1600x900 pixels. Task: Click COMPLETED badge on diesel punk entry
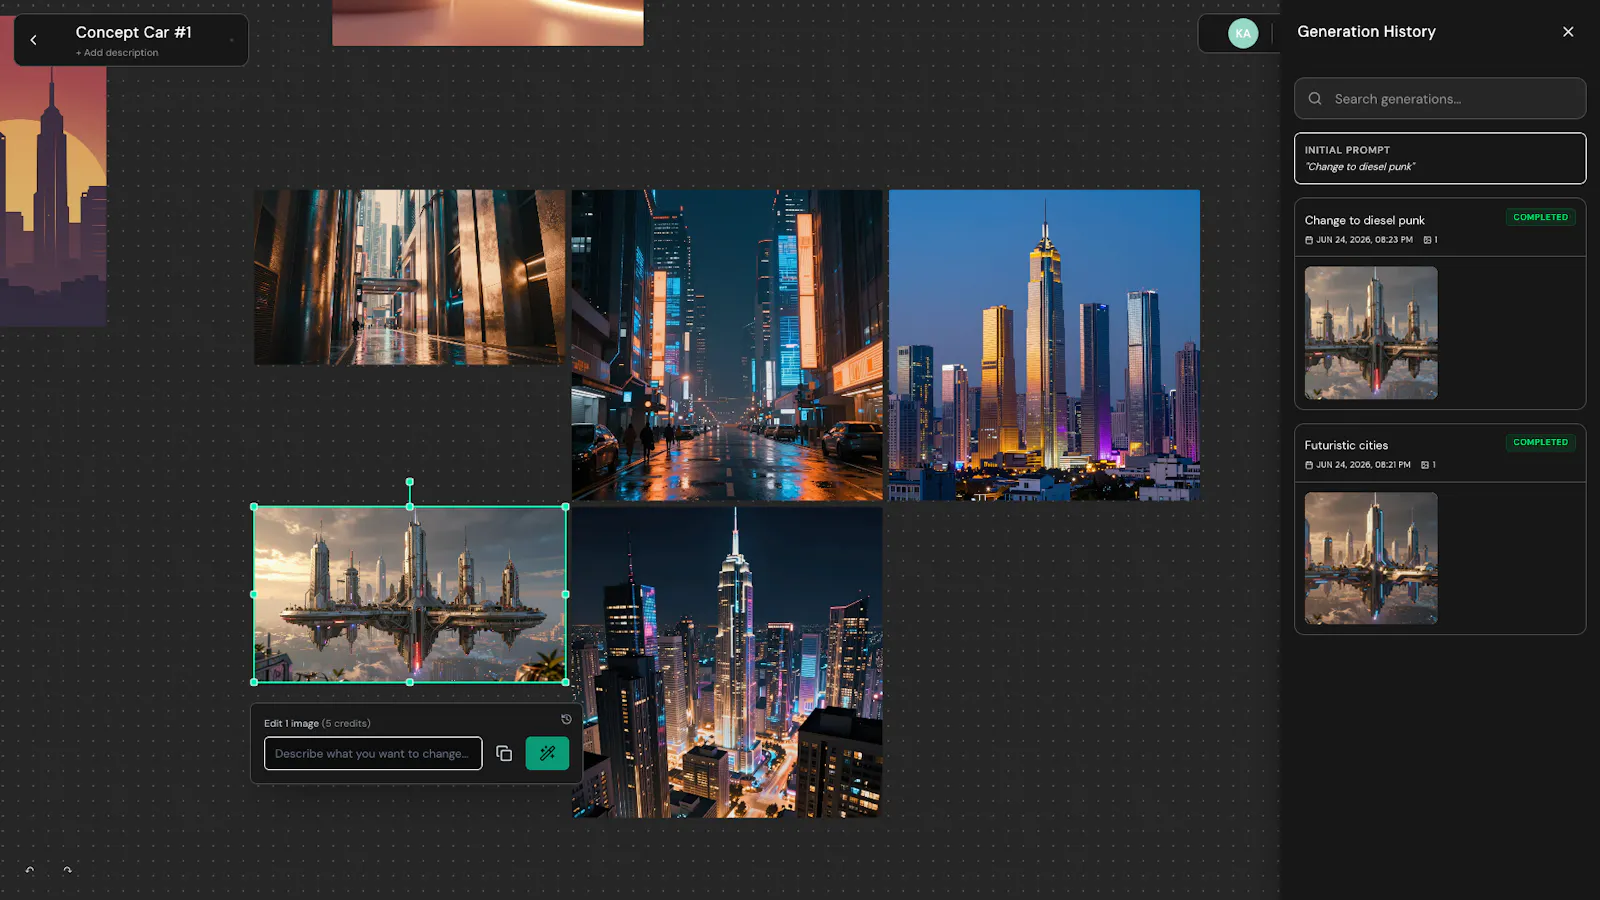[x=1540, y=217]
